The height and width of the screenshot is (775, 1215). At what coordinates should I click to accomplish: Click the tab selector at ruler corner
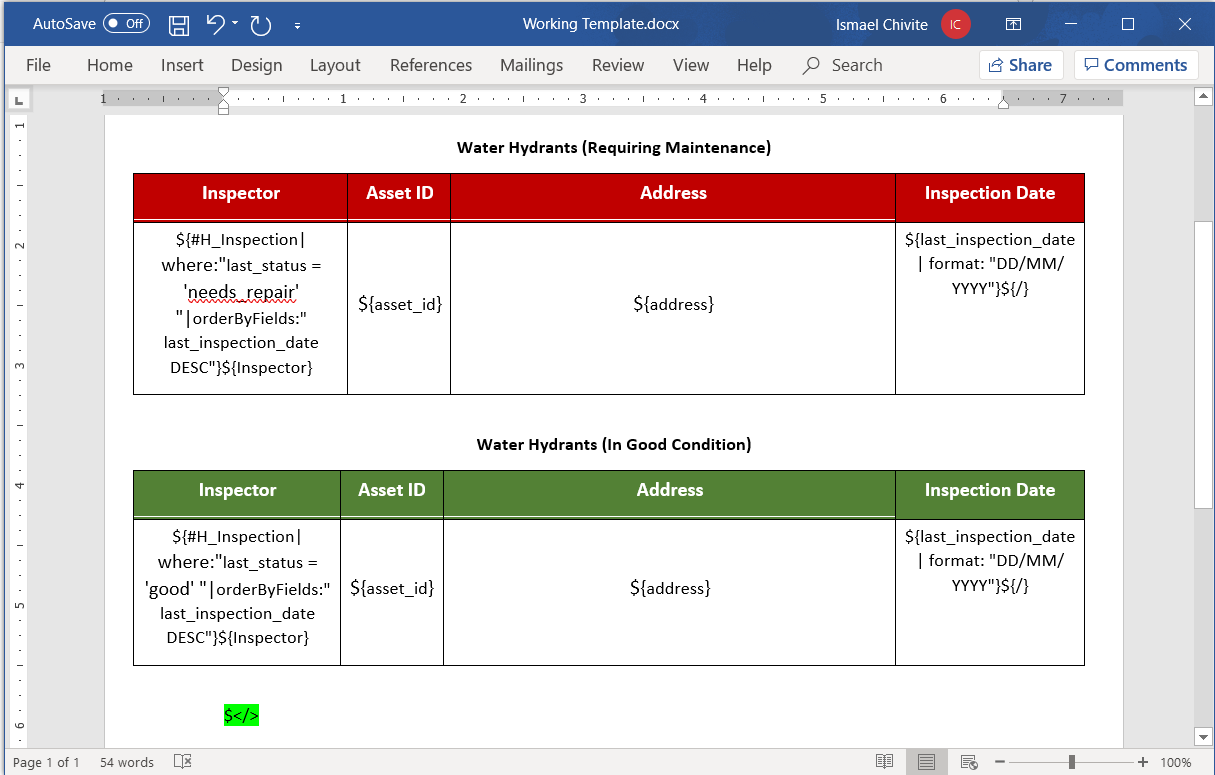(19, 99)
